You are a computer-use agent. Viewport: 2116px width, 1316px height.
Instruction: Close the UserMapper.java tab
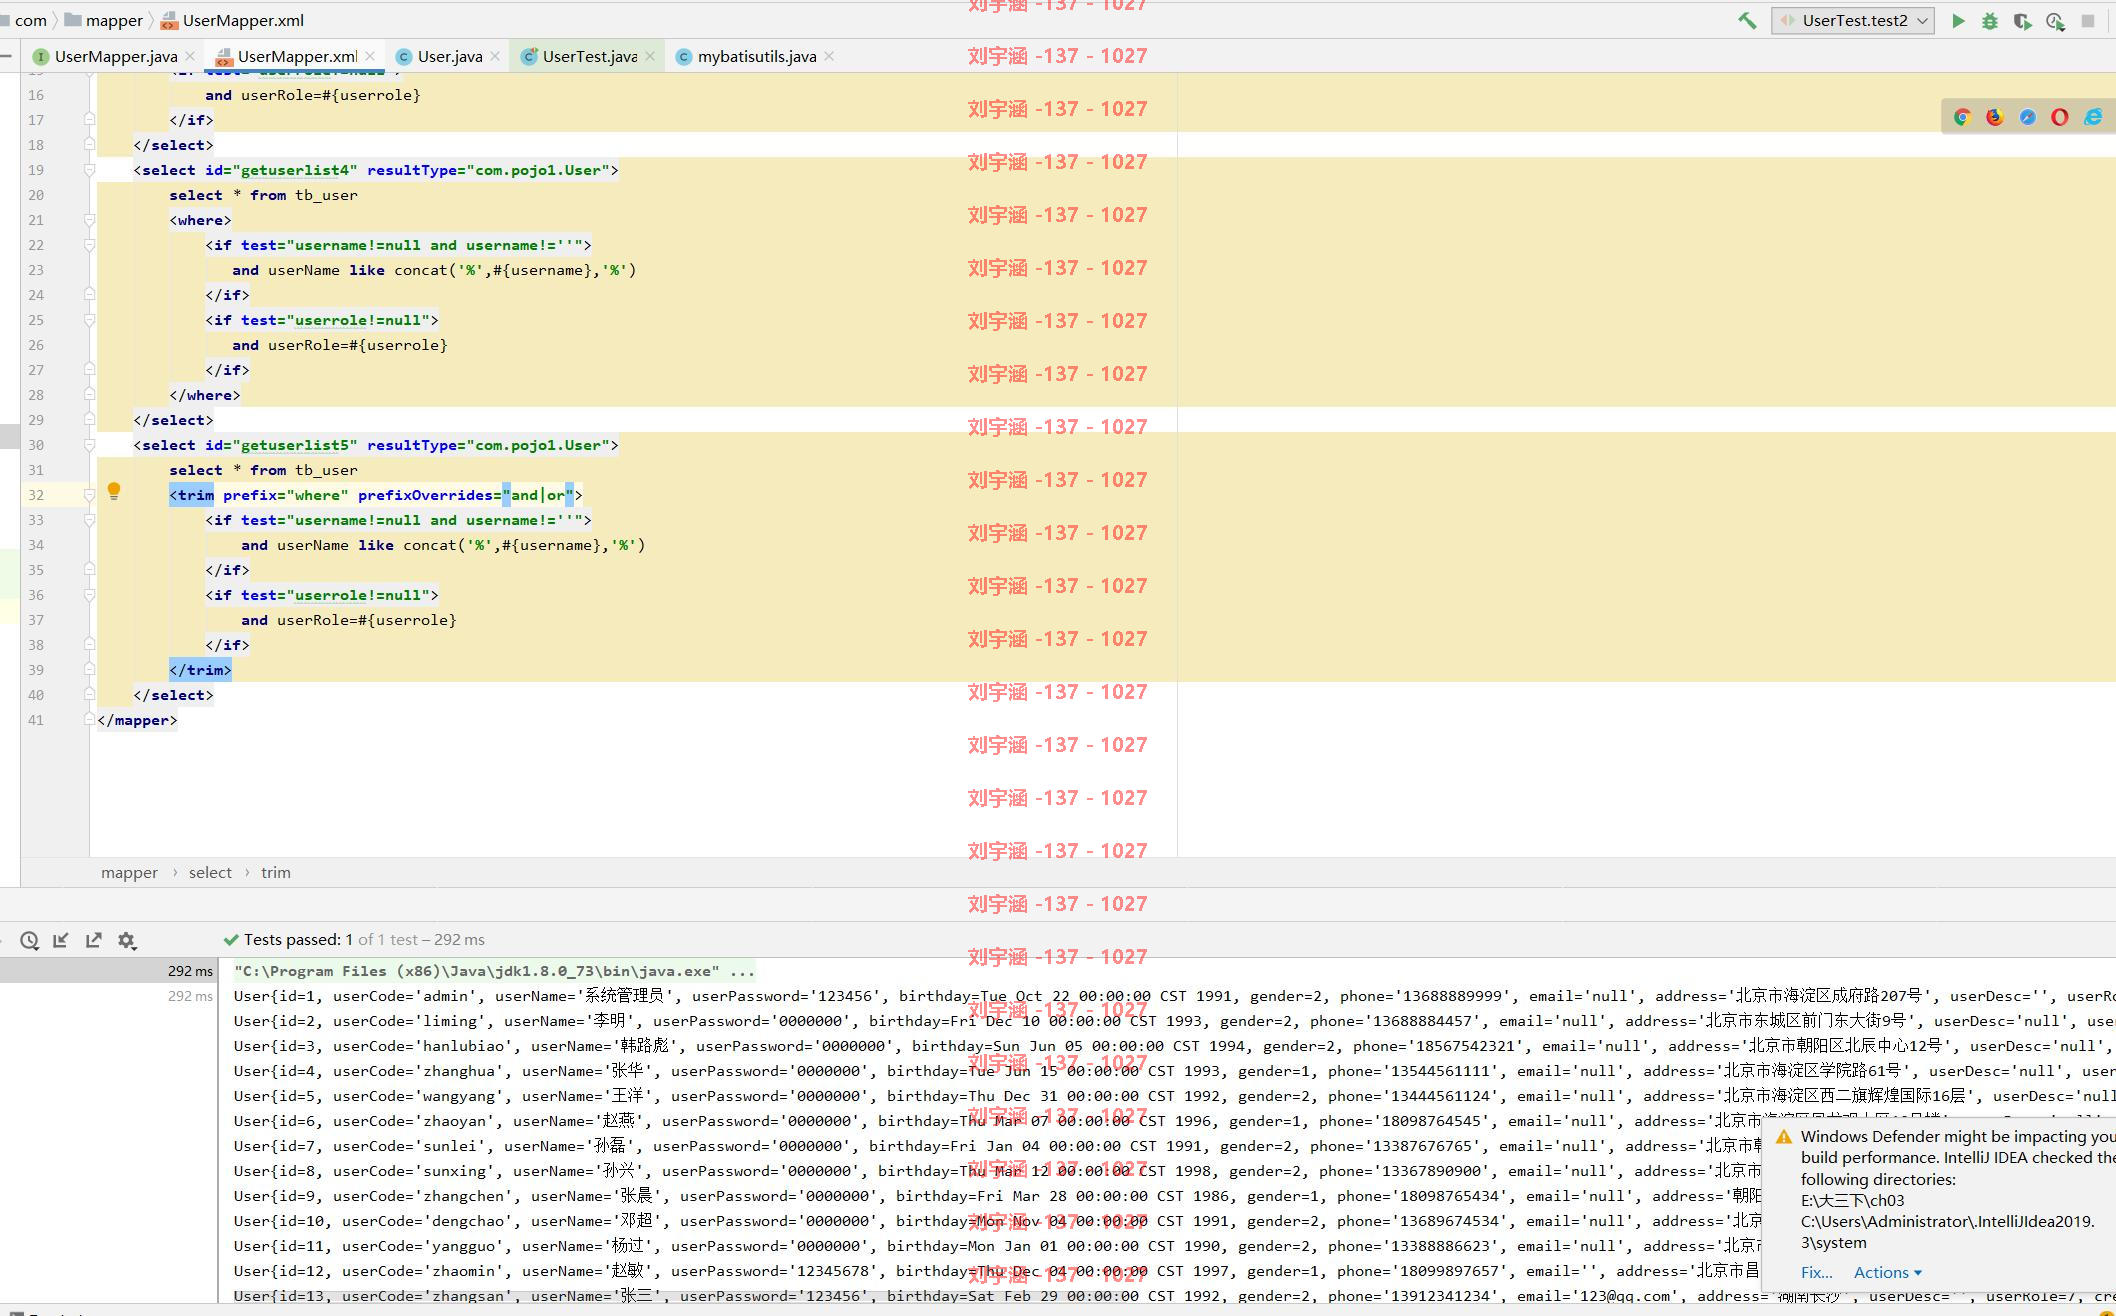pyautogui.click(x=190, y=56)
